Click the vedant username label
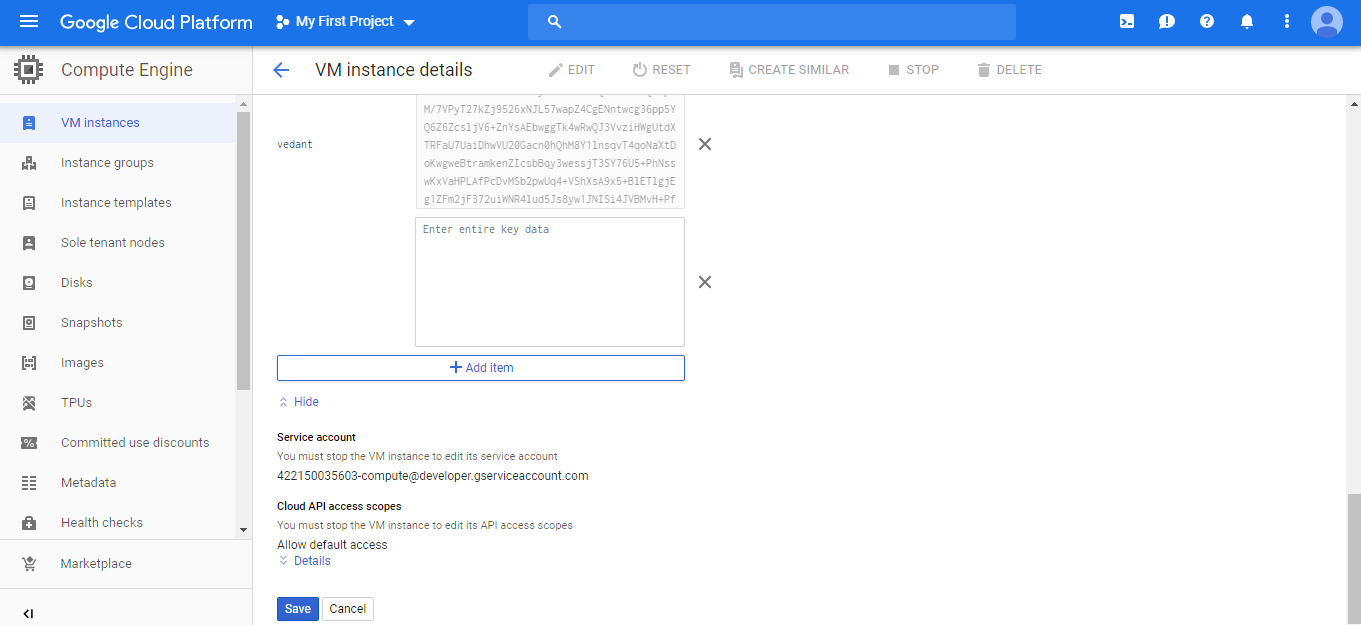 (295, 145)
